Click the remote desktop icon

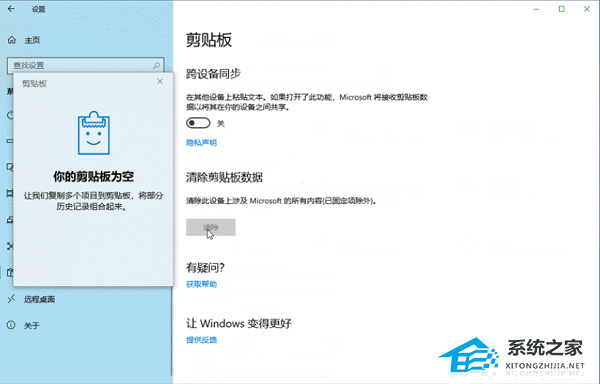(x=11, y=299)
